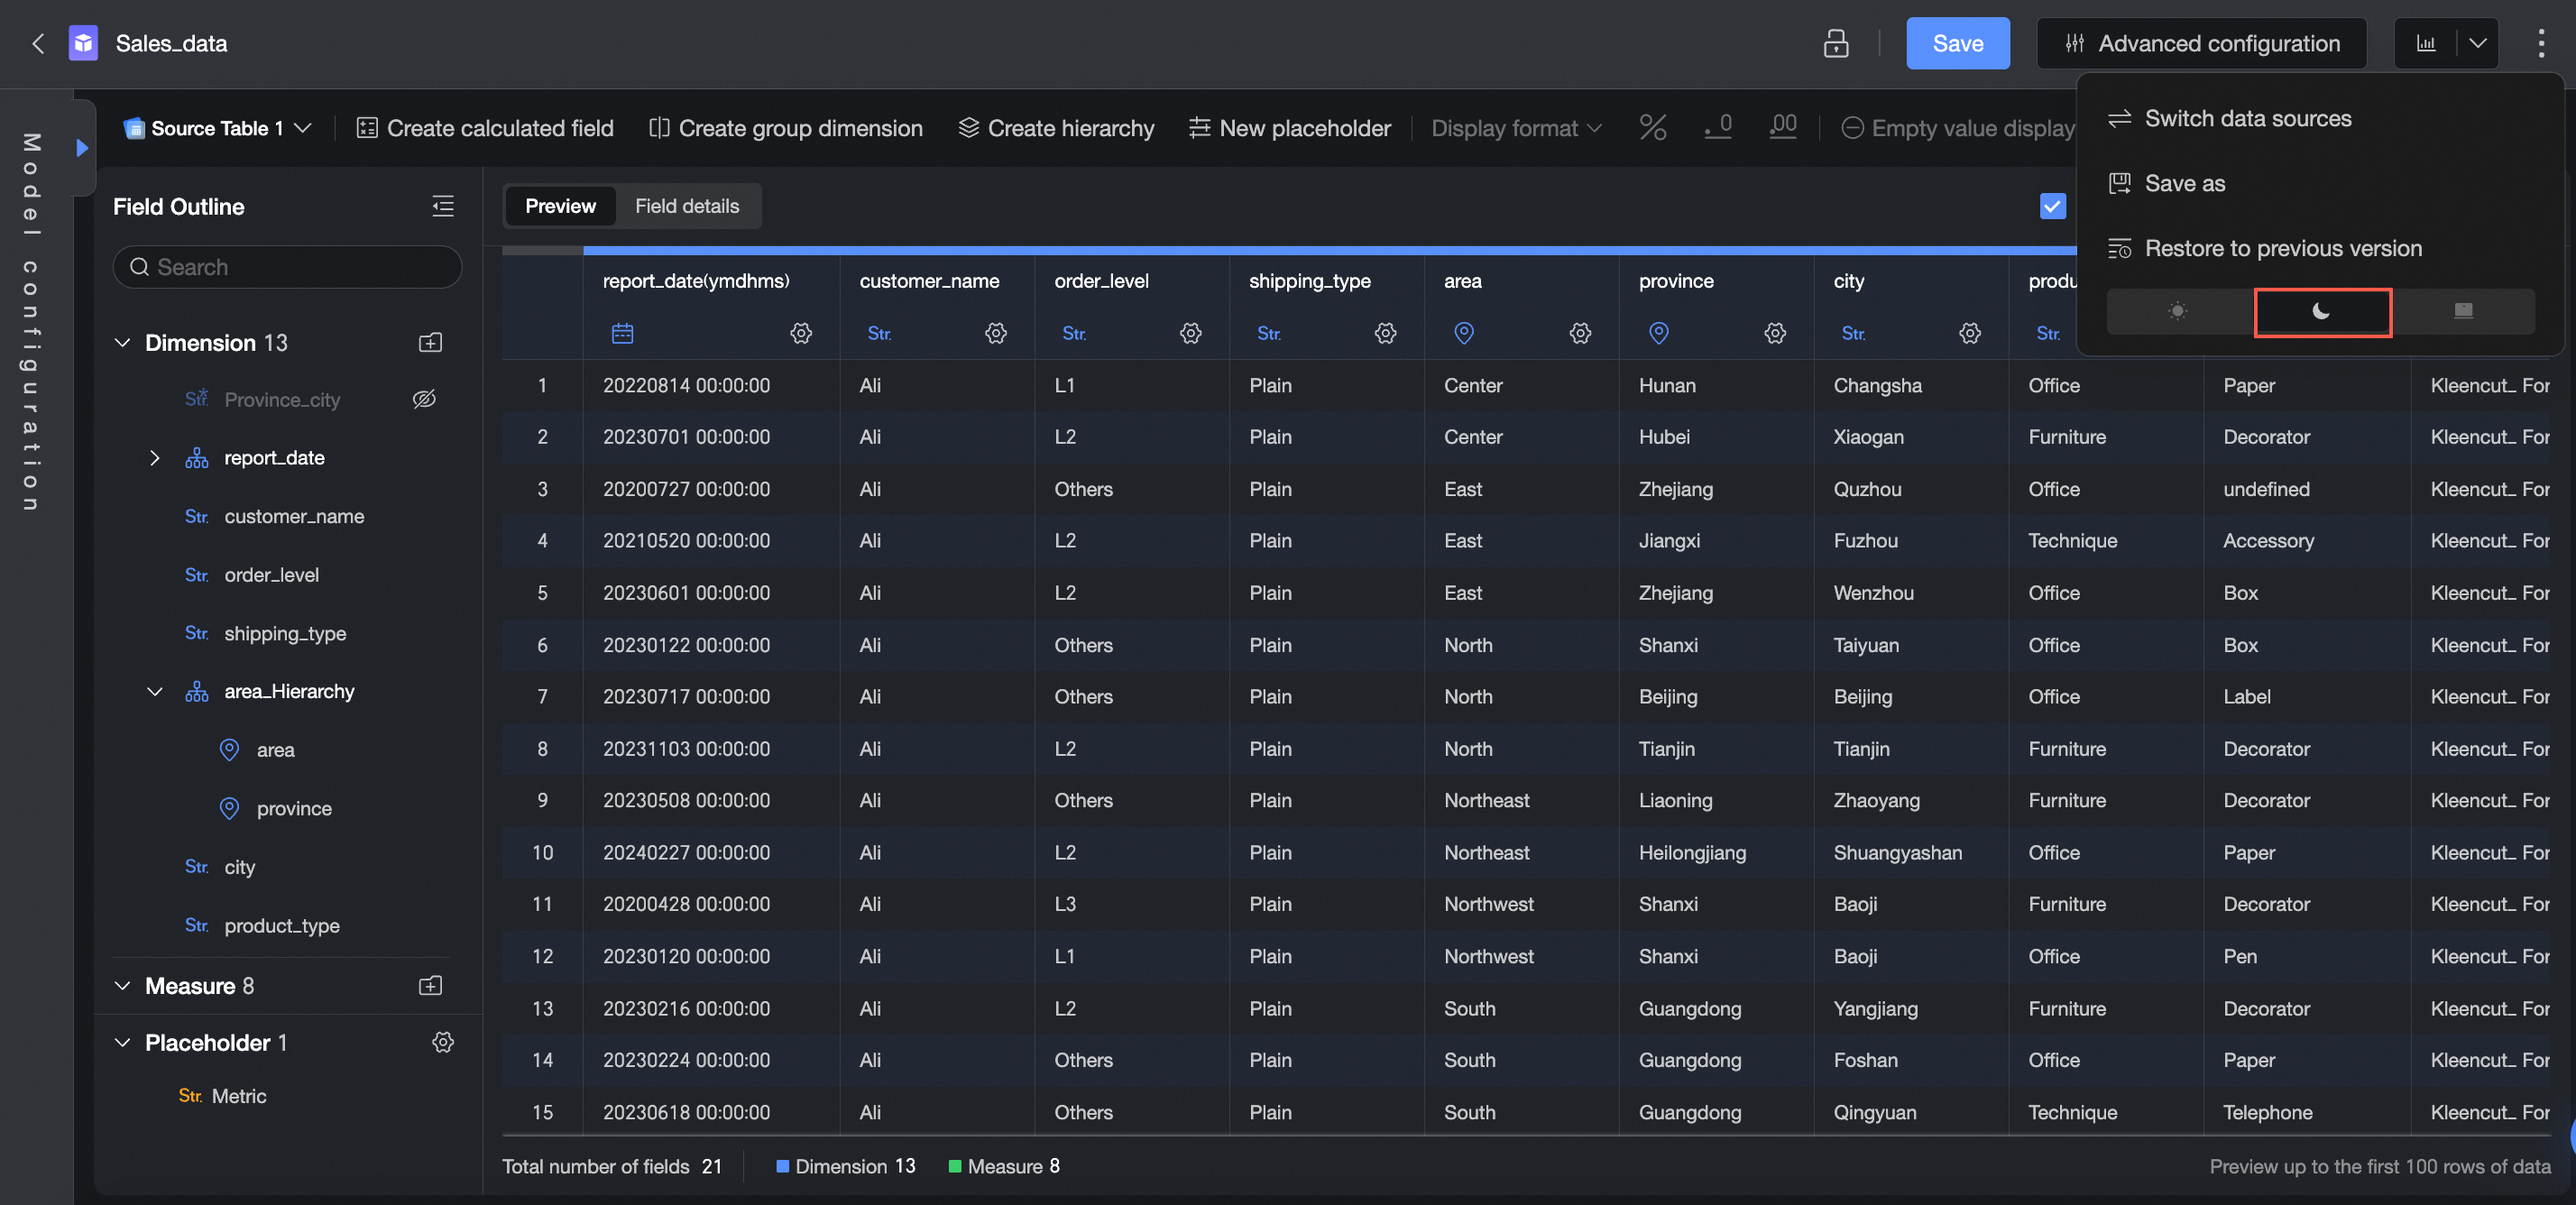Click the lock icon beside Save
The width and height of the screenshot is (2576, 1205).
[1835, 44]
